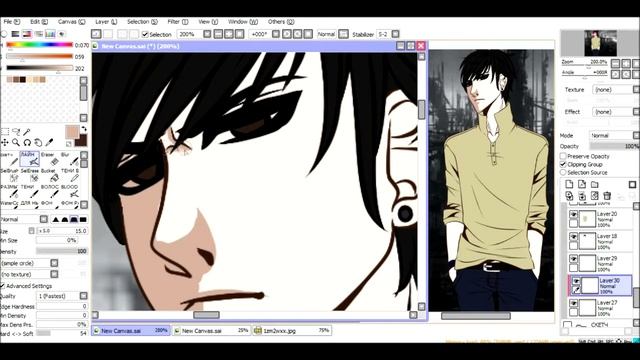Select the ЛАЙН brush tool

pos(29,159)
